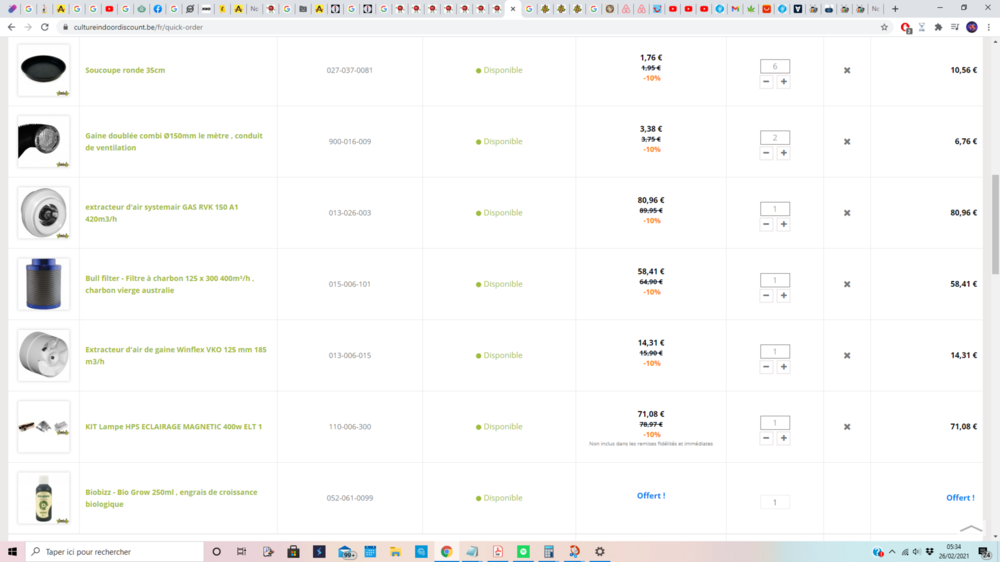
Task: Open extracteur d'air systemair GAS RVK link
Action: tap(162, 213)
